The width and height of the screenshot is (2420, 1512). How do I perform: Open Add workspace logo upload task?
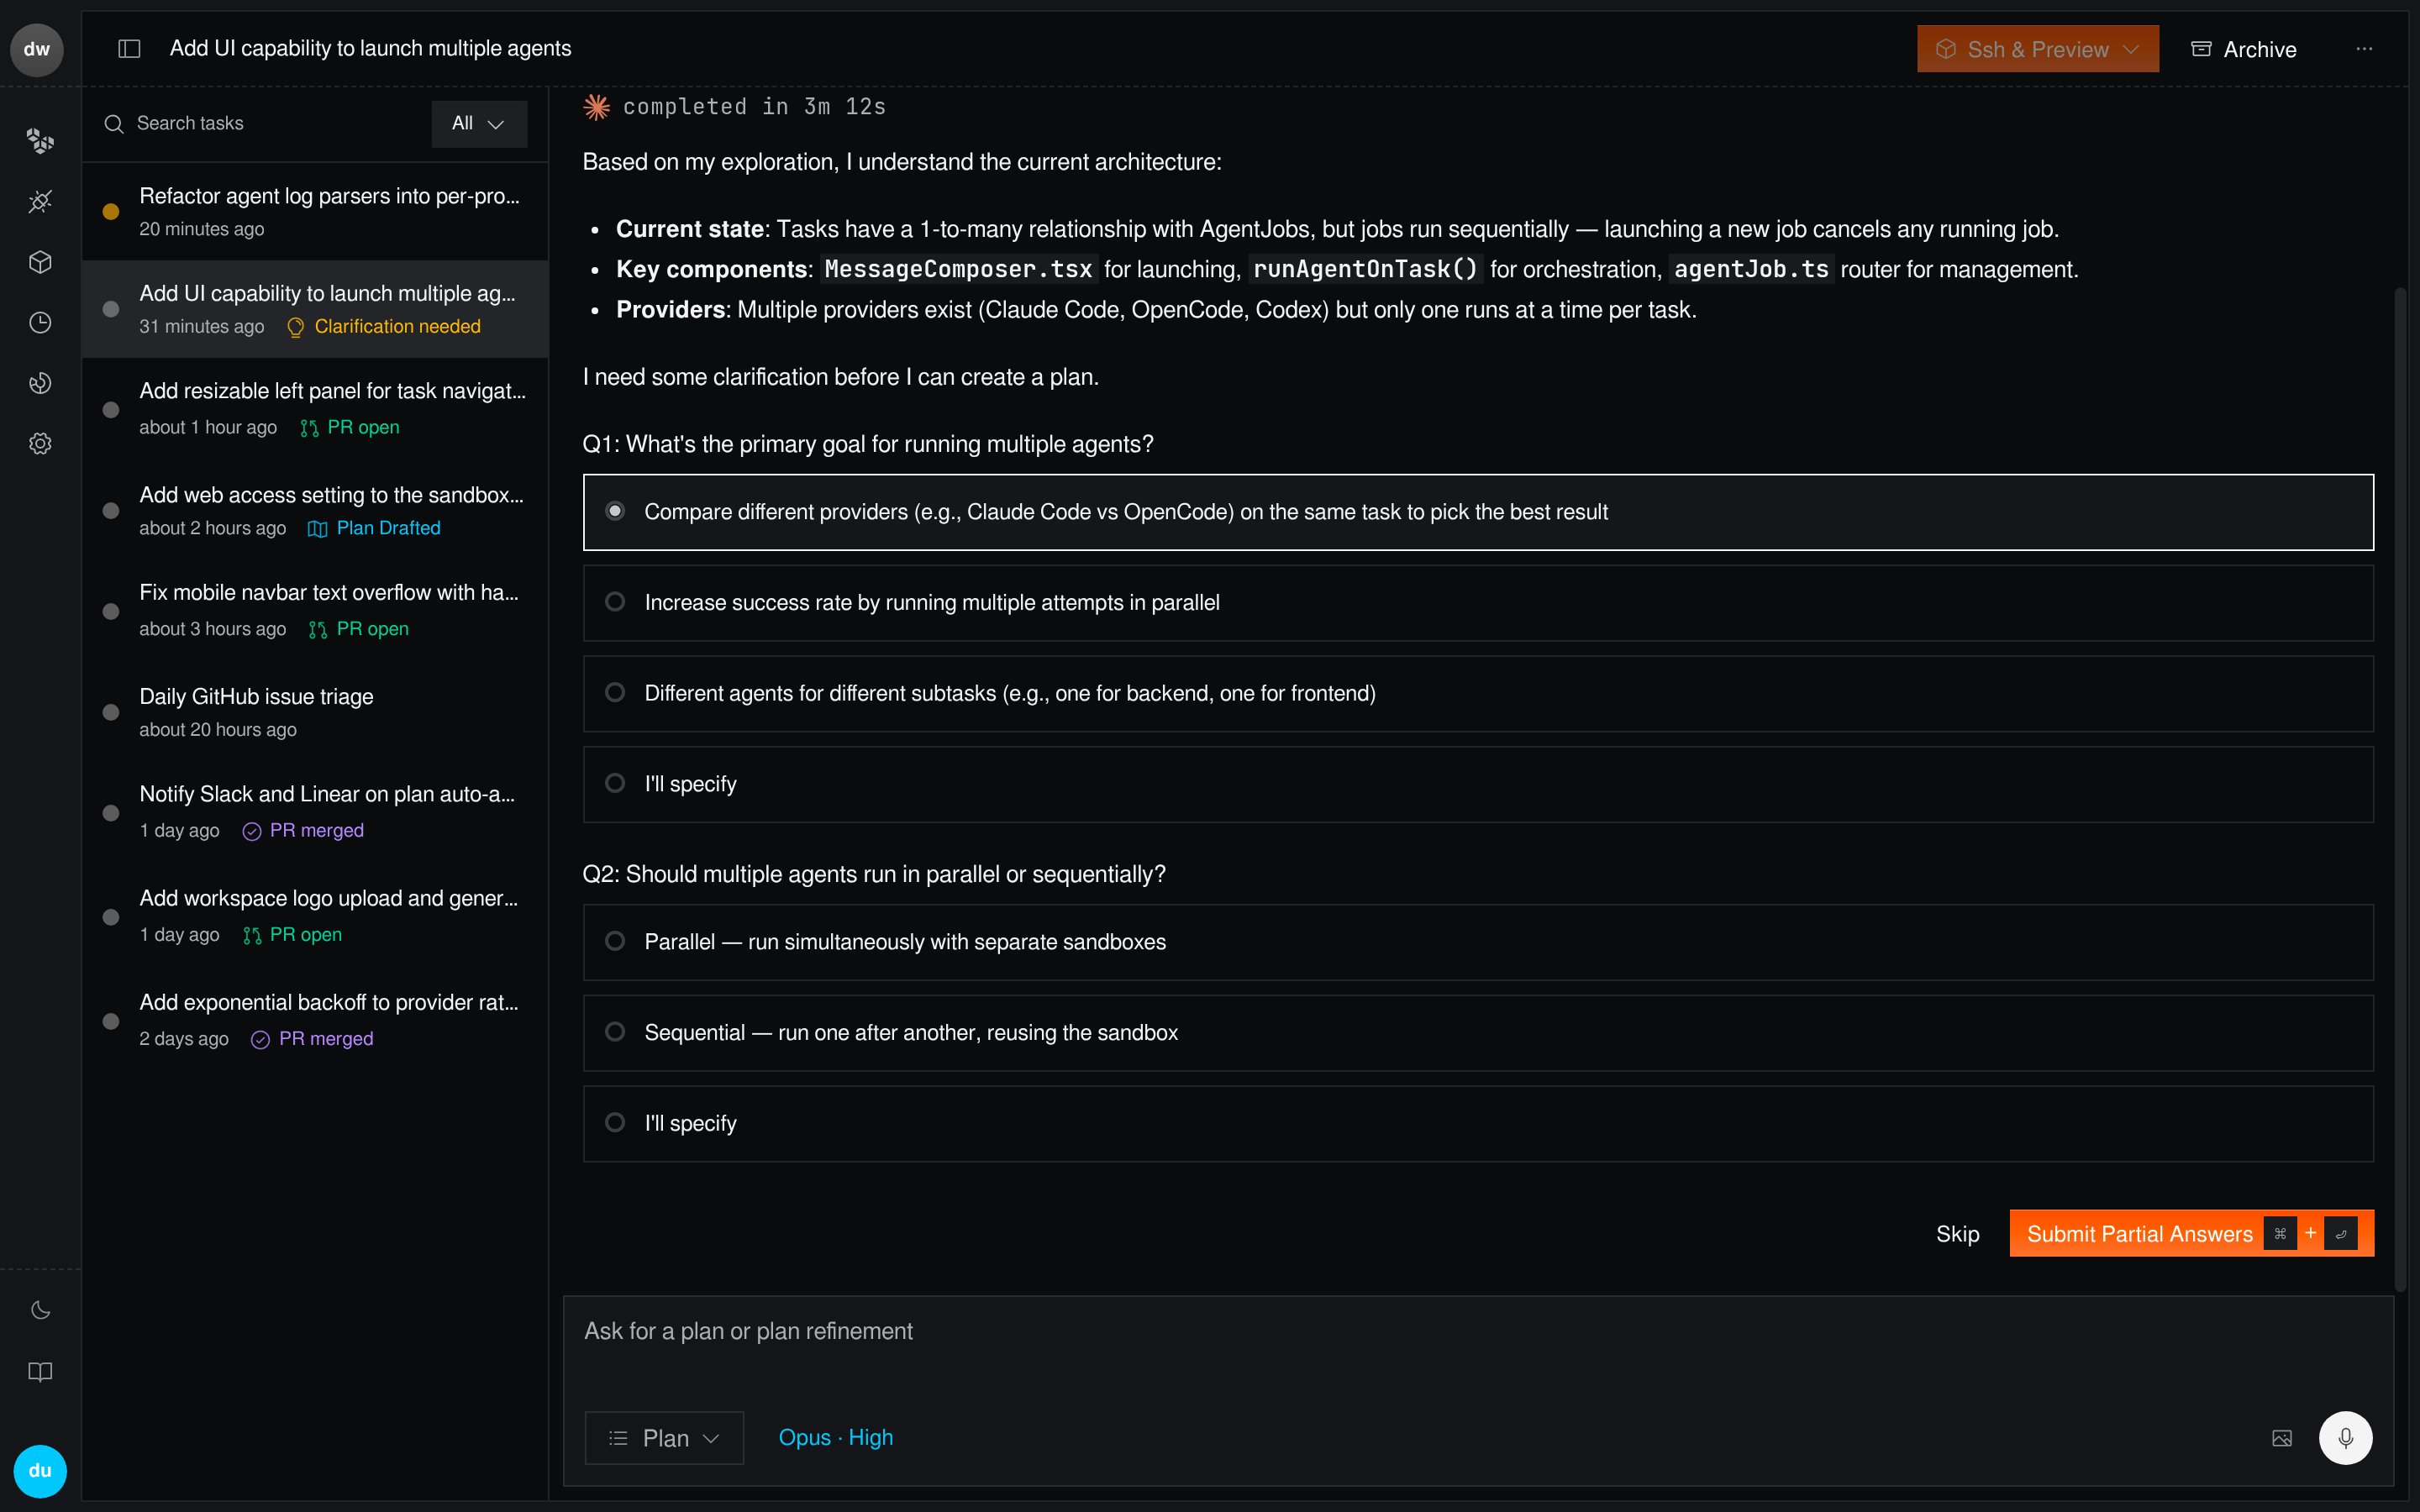click(x=315, y=916)
